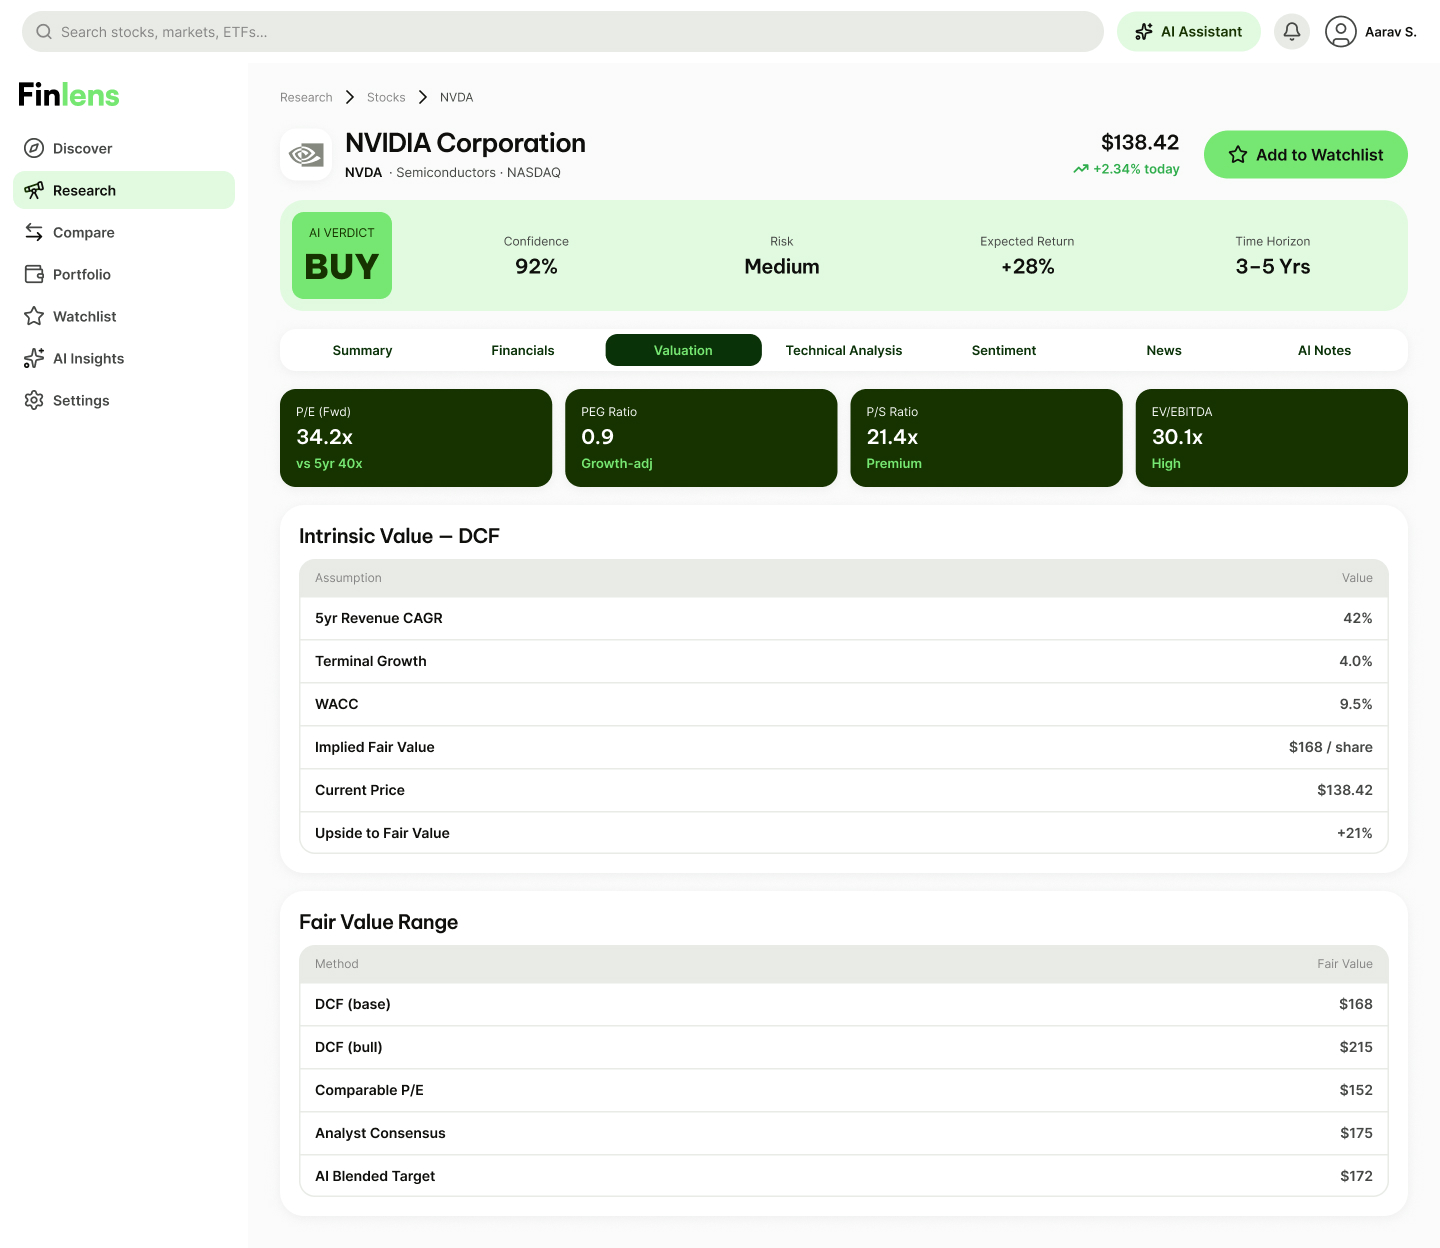Focus the search stocks input field
1440x1248 pixels.
(x=563, y=32)
